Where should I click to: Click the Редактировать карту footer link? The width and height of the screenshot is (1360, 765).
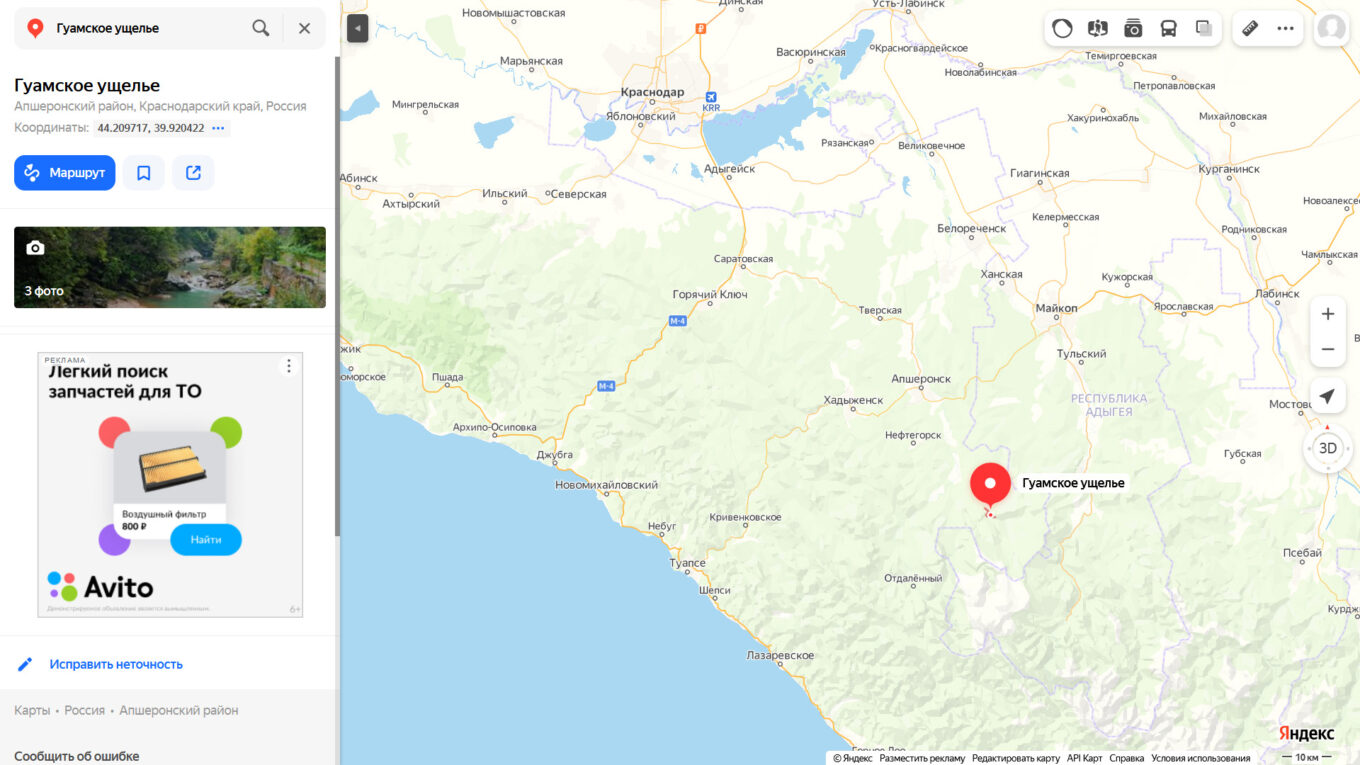click(1016, 758)
